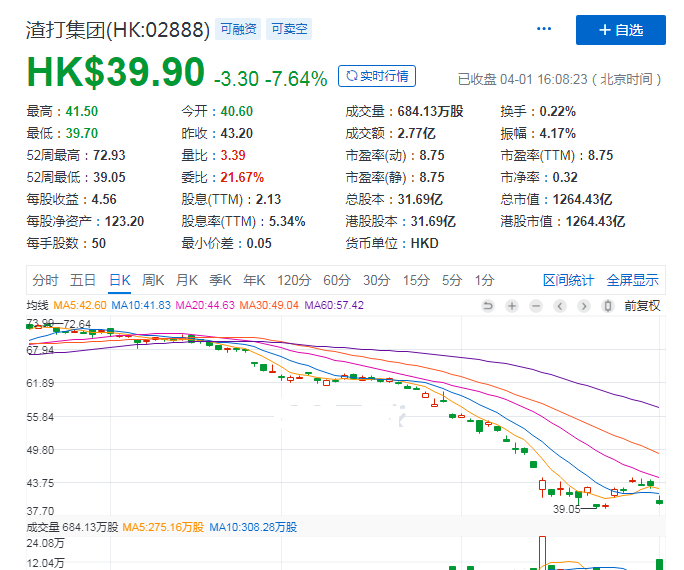This screenshot has width=684, height=570.
Task: Click the reset chart undo icon
Action: (x=488, y=305)
